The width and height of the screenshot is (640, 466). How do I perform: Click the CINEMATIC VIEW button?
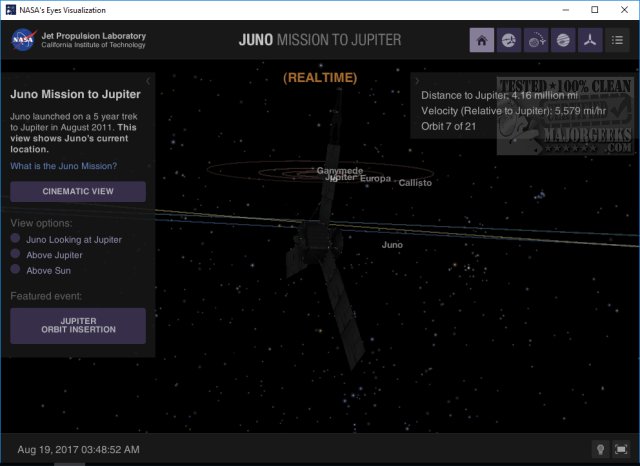(x=78, y=191)
